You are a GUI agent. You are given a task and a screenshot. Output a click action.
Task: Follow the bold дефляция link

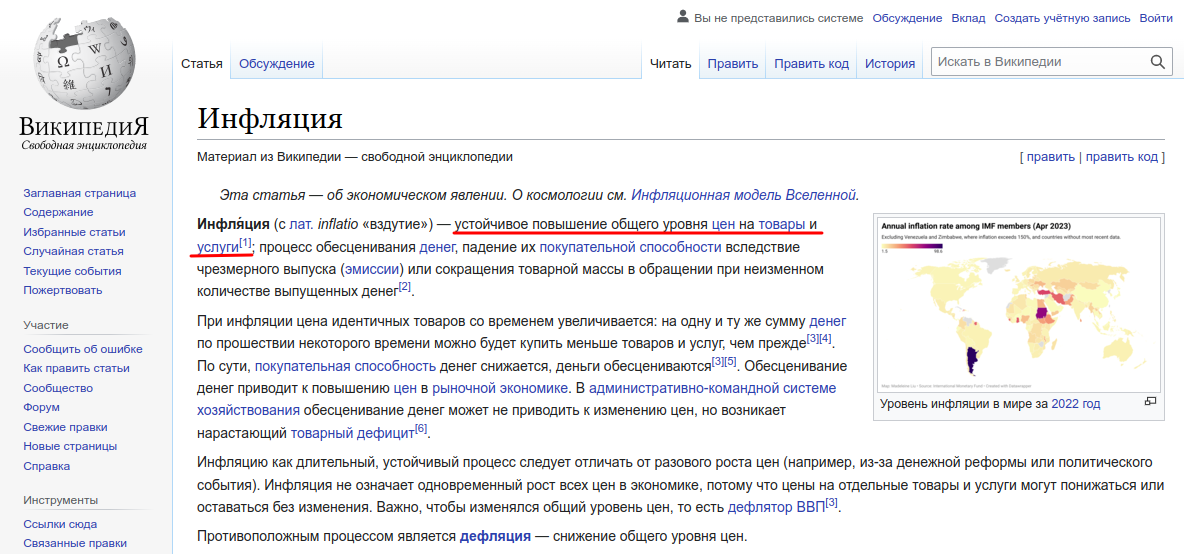click(x=495, y=537)
